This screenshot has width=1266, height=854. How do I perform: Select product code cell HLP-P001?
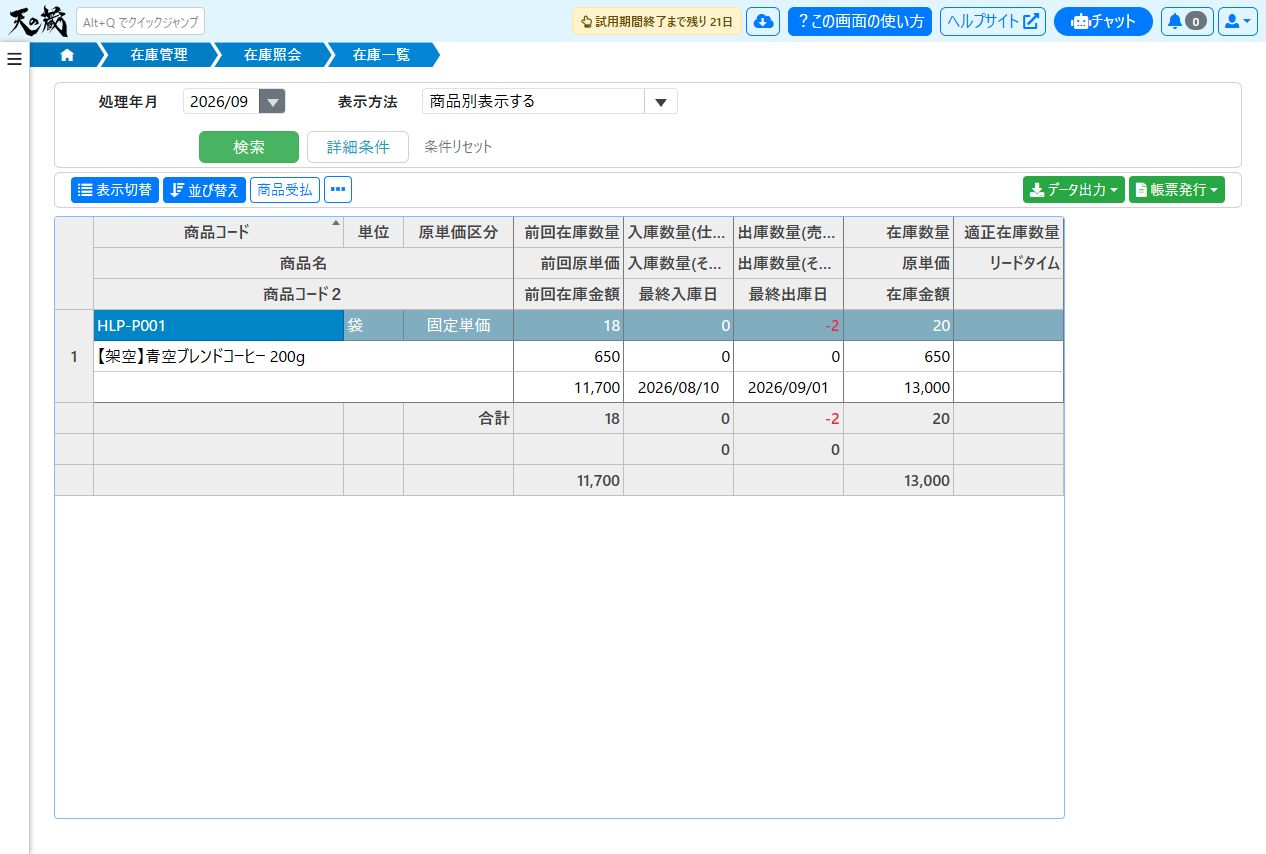coord(218,325)
